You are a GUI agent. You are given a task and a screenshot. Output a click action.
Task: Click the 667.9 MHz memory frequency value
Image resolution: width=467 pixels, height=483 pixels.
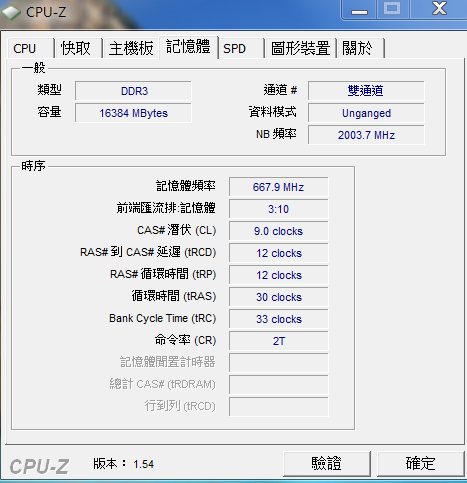(279, 187)
